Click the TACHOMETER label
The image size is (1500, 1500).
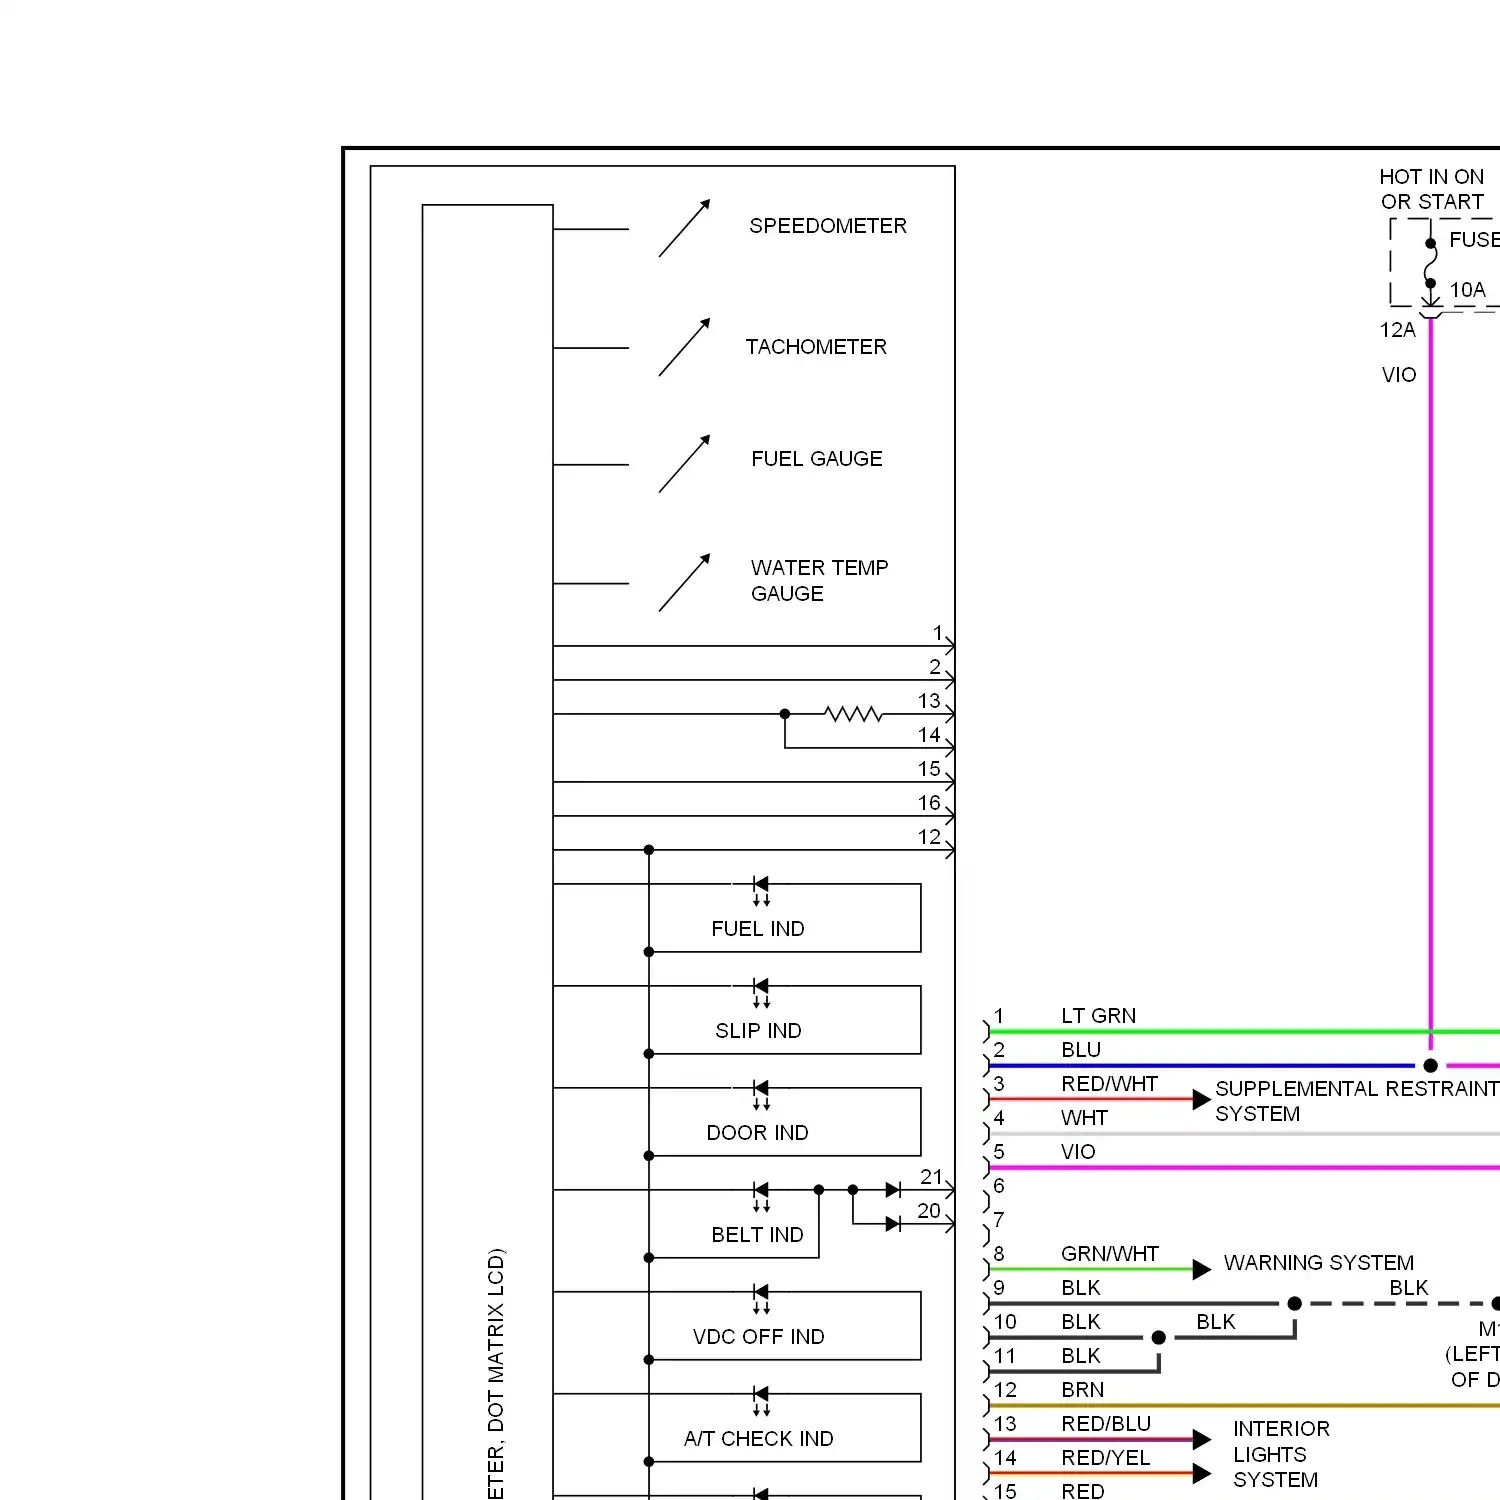(x=816, y=347)
